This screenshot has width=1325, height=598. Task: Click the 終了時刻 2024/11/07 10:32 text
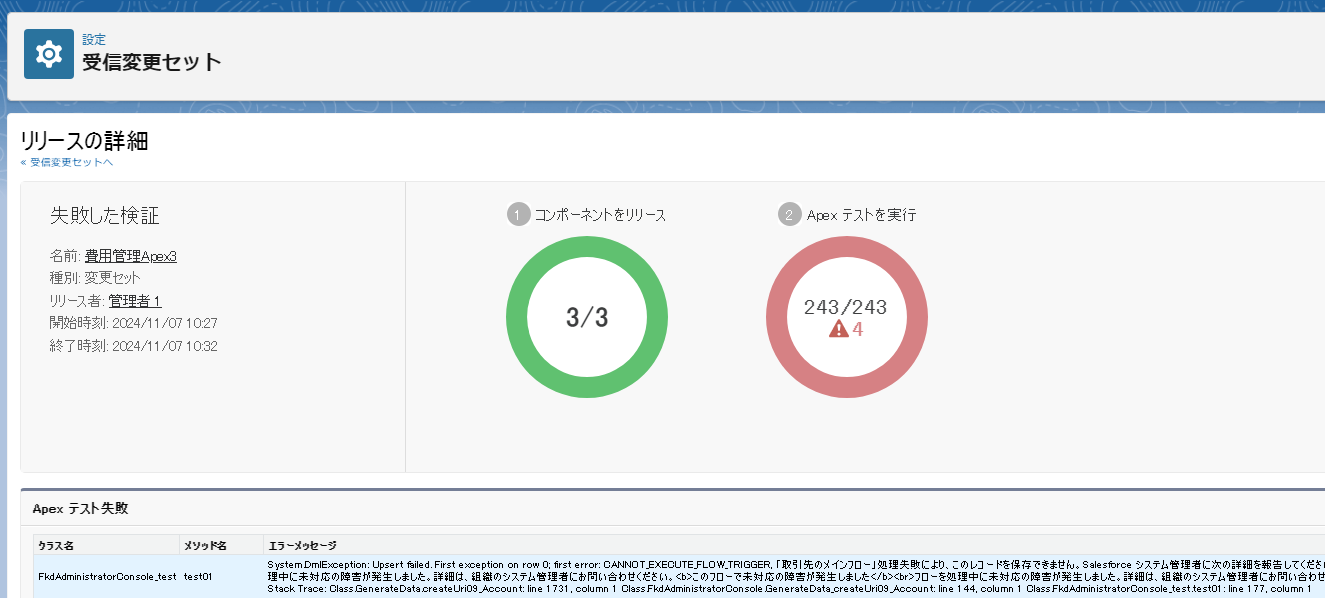(134, 346)
